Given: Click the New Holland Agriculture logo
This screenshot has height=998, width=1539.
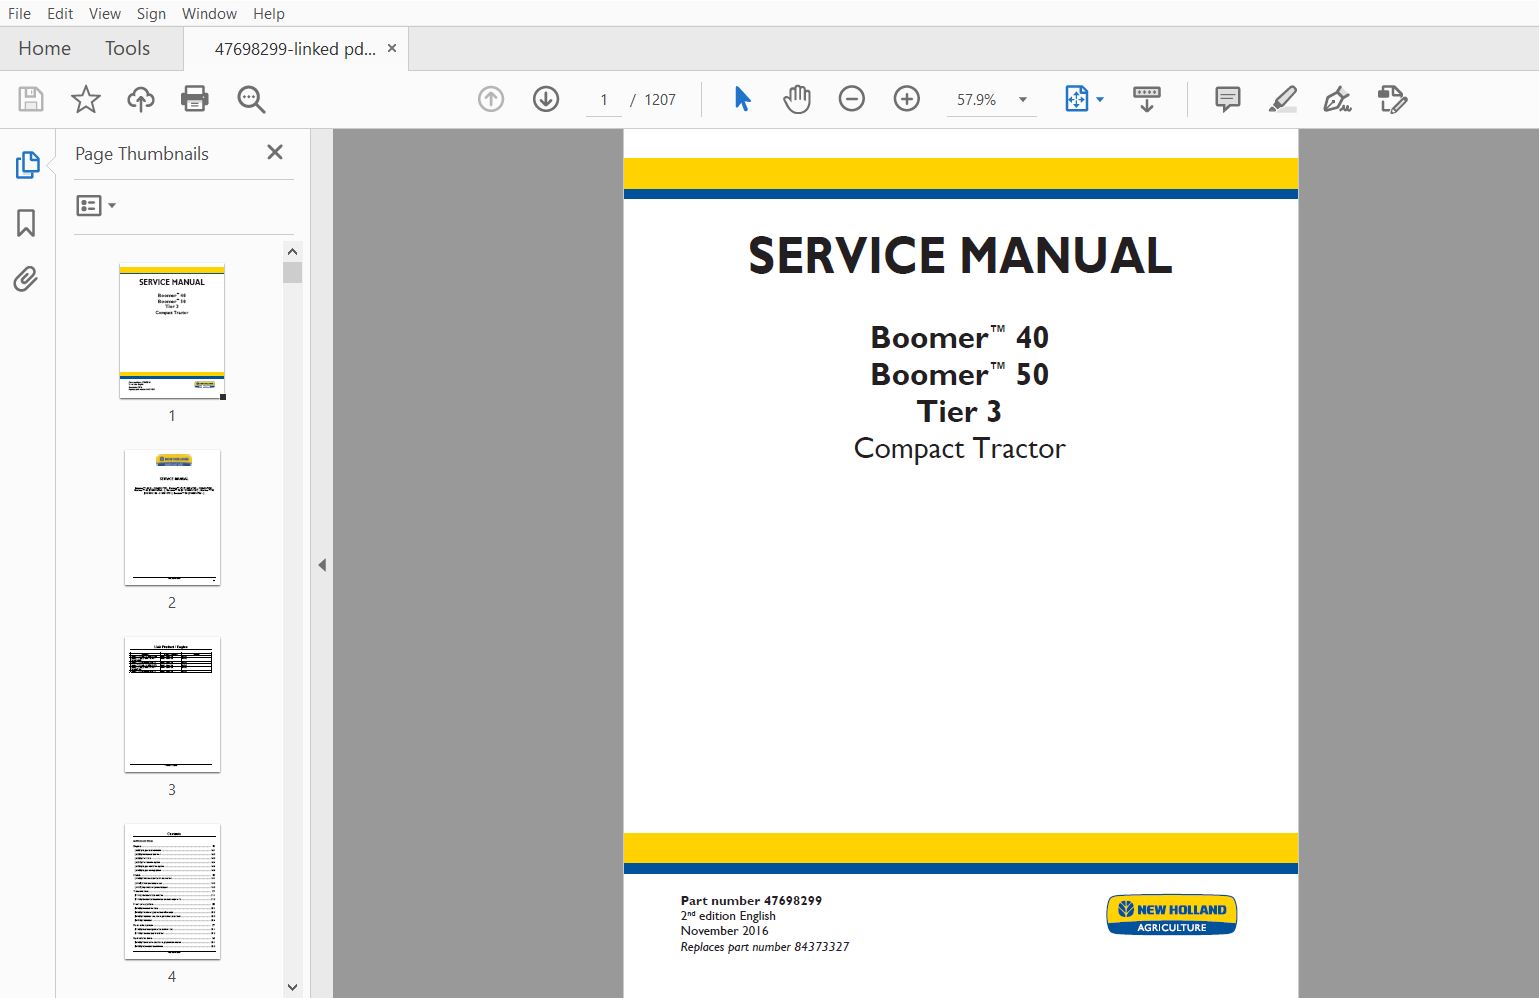Looking at the screenshot, I should tap(1172, 915).
